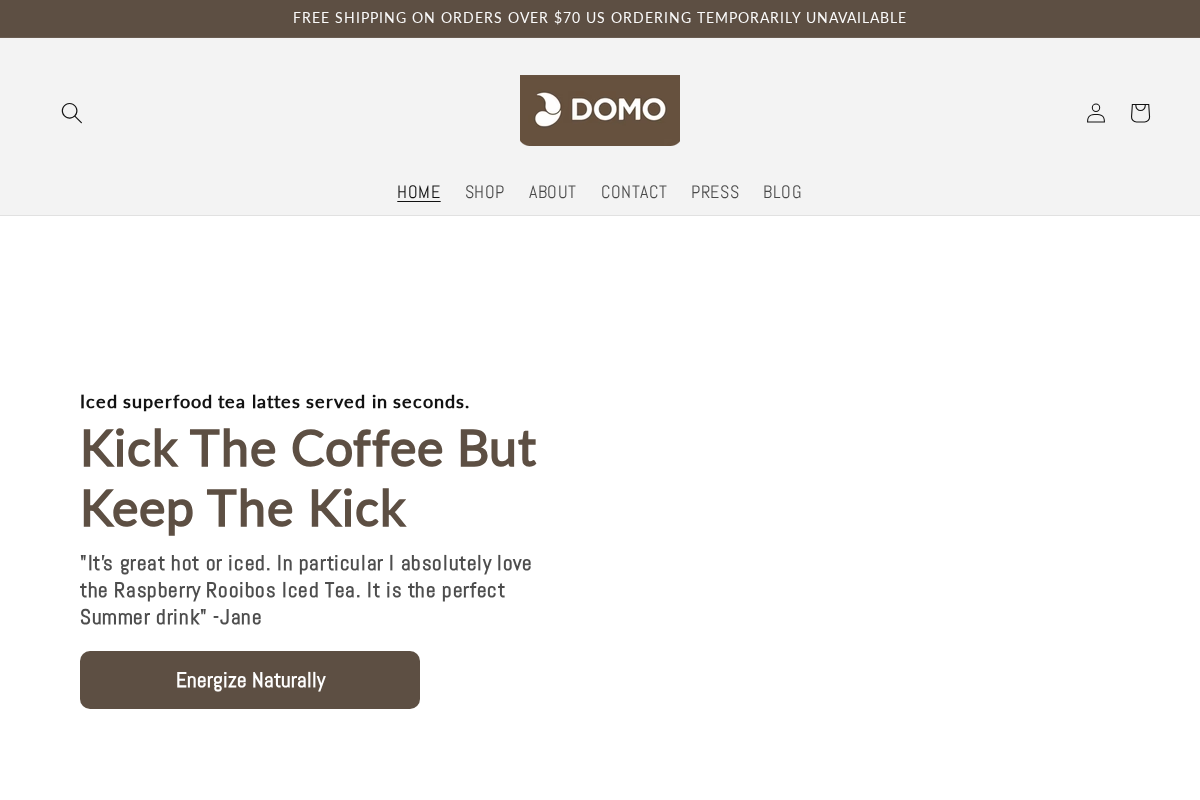Click the cart bag icon
Screen dimensions: 1200x800
click(x=1140, y=113)
